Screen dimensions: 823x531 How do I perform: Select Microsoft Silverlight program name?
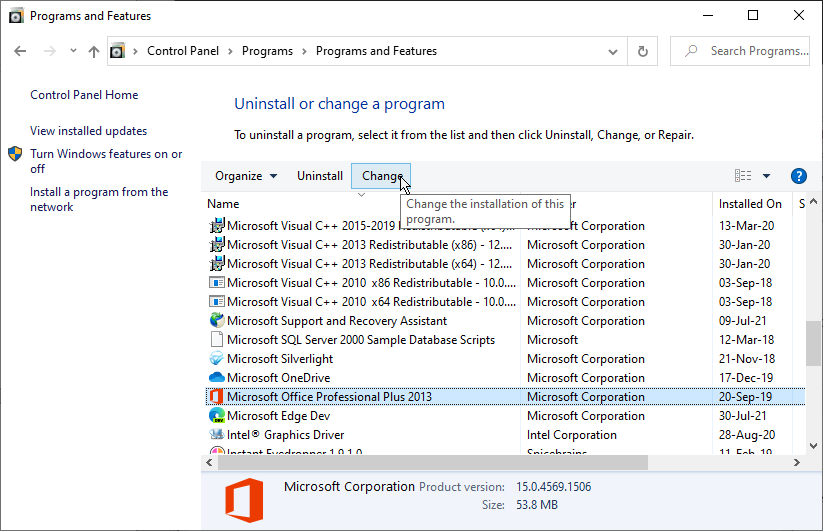280,358
